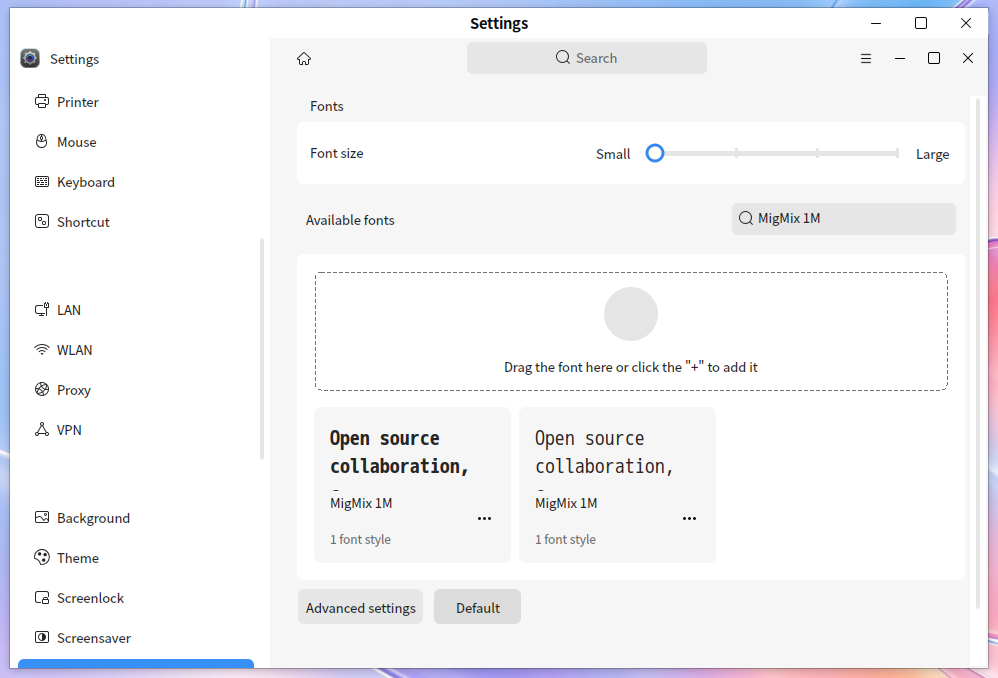
Task: Click the Theme palette icon
Action: click(x=42, y=557)
